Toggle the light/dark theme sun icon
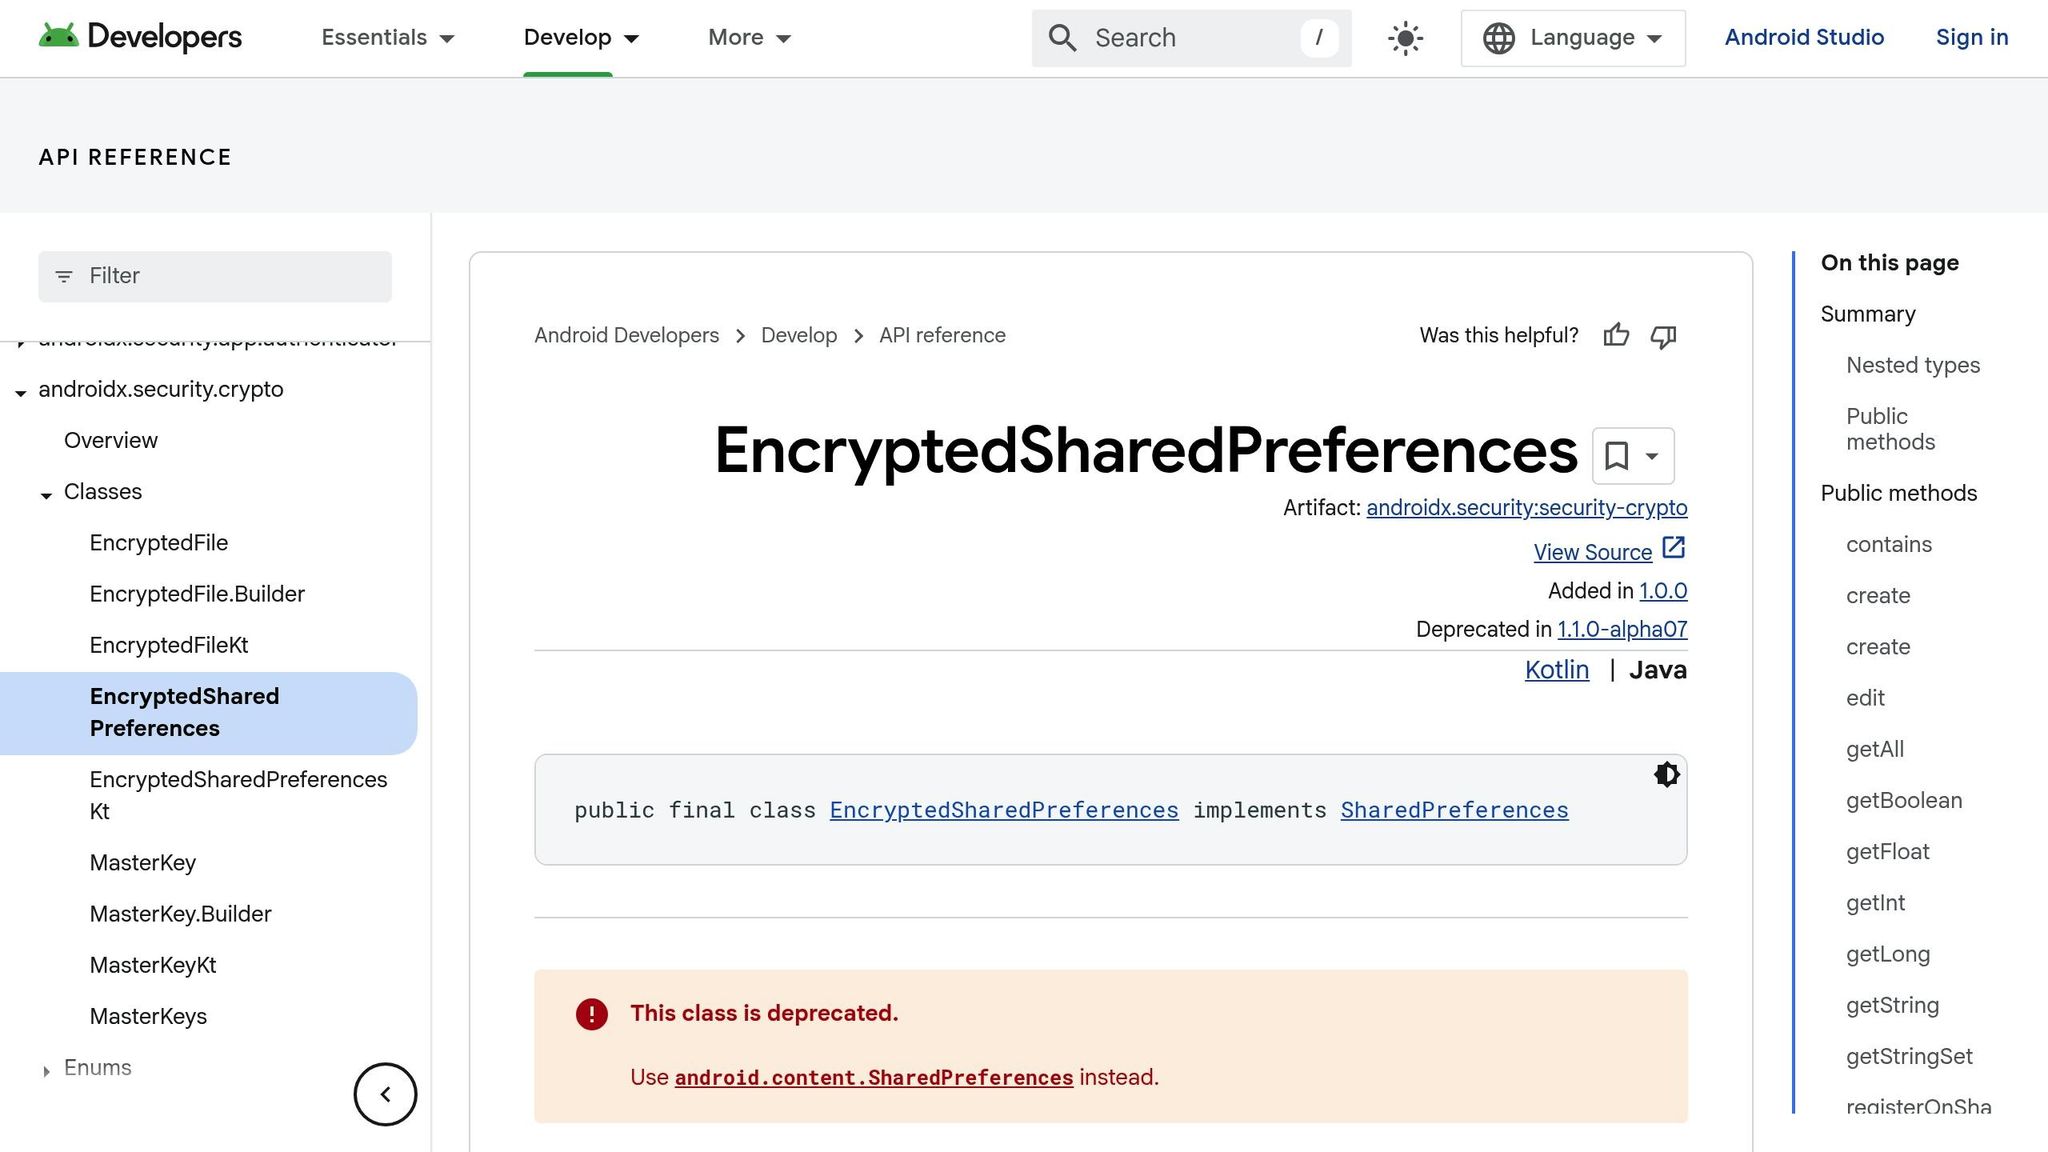2048x1152 pixels. [1405, 38]
